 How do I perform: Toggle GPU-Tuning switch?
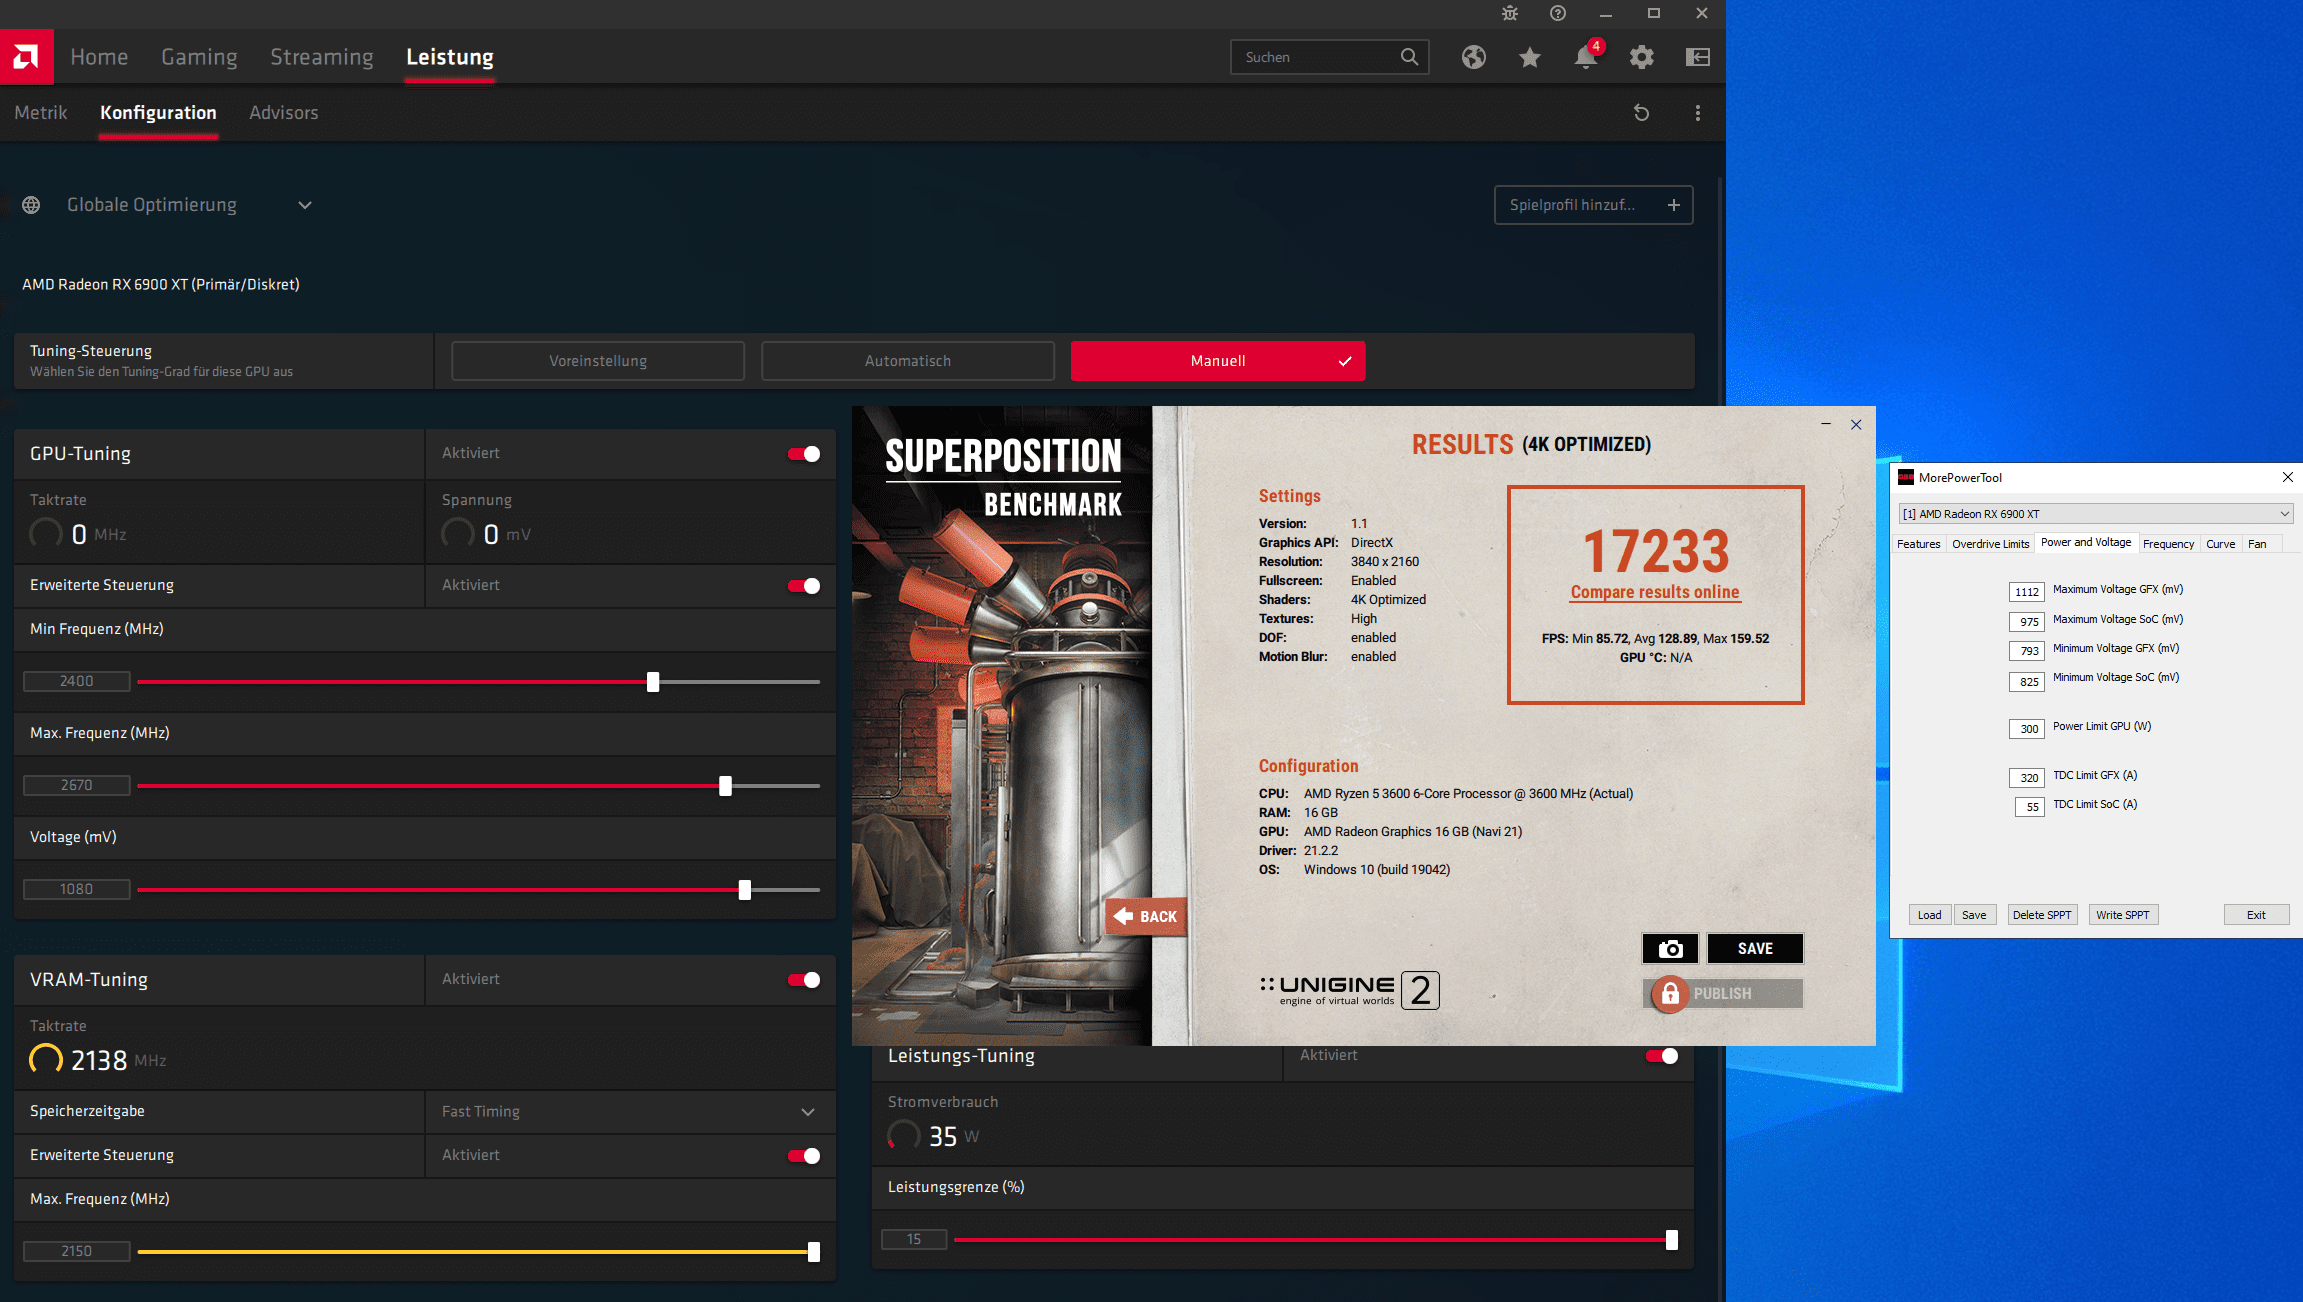point(804,454)
